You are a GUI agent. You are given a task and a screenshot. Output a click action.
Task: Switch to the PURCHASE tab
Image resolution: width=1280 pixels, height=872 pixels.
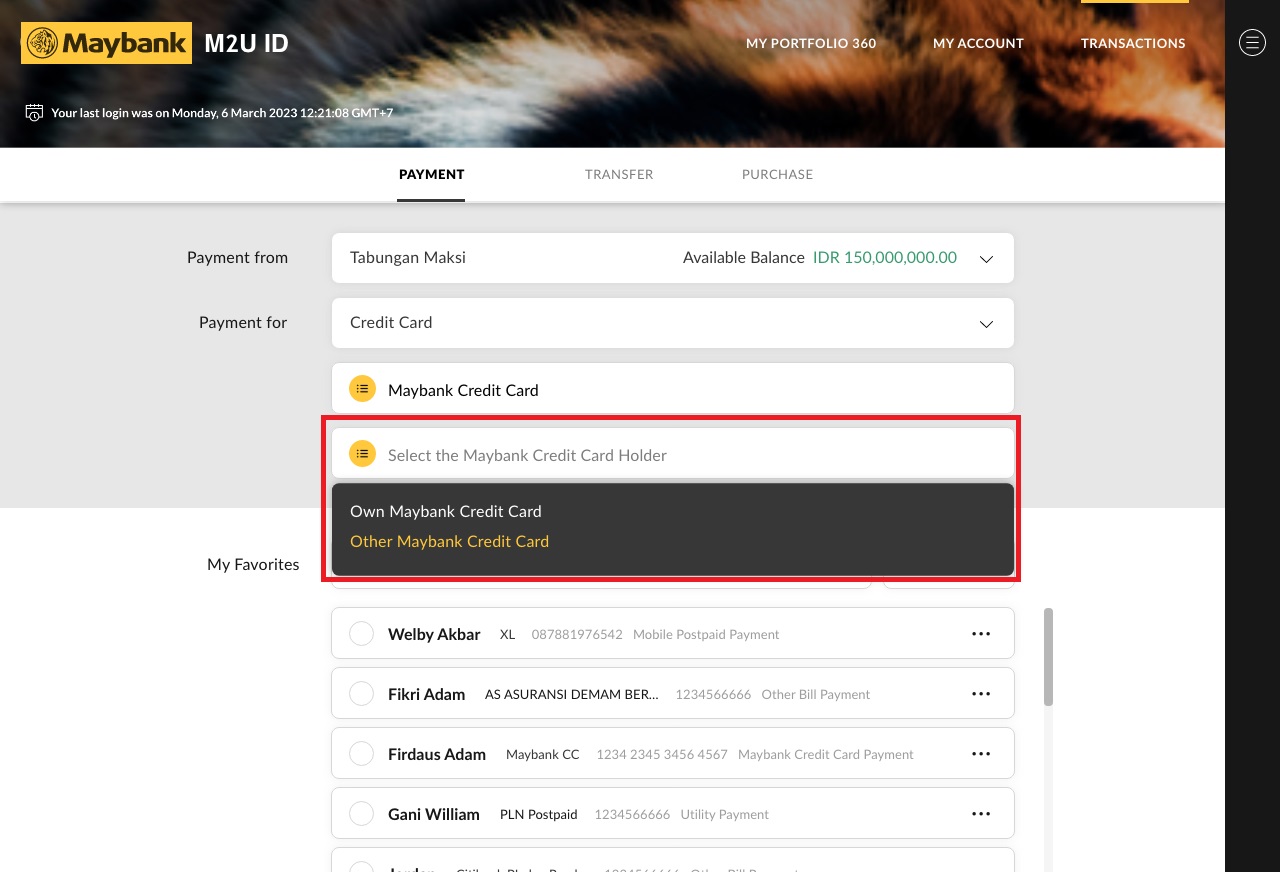pos(777,174)
